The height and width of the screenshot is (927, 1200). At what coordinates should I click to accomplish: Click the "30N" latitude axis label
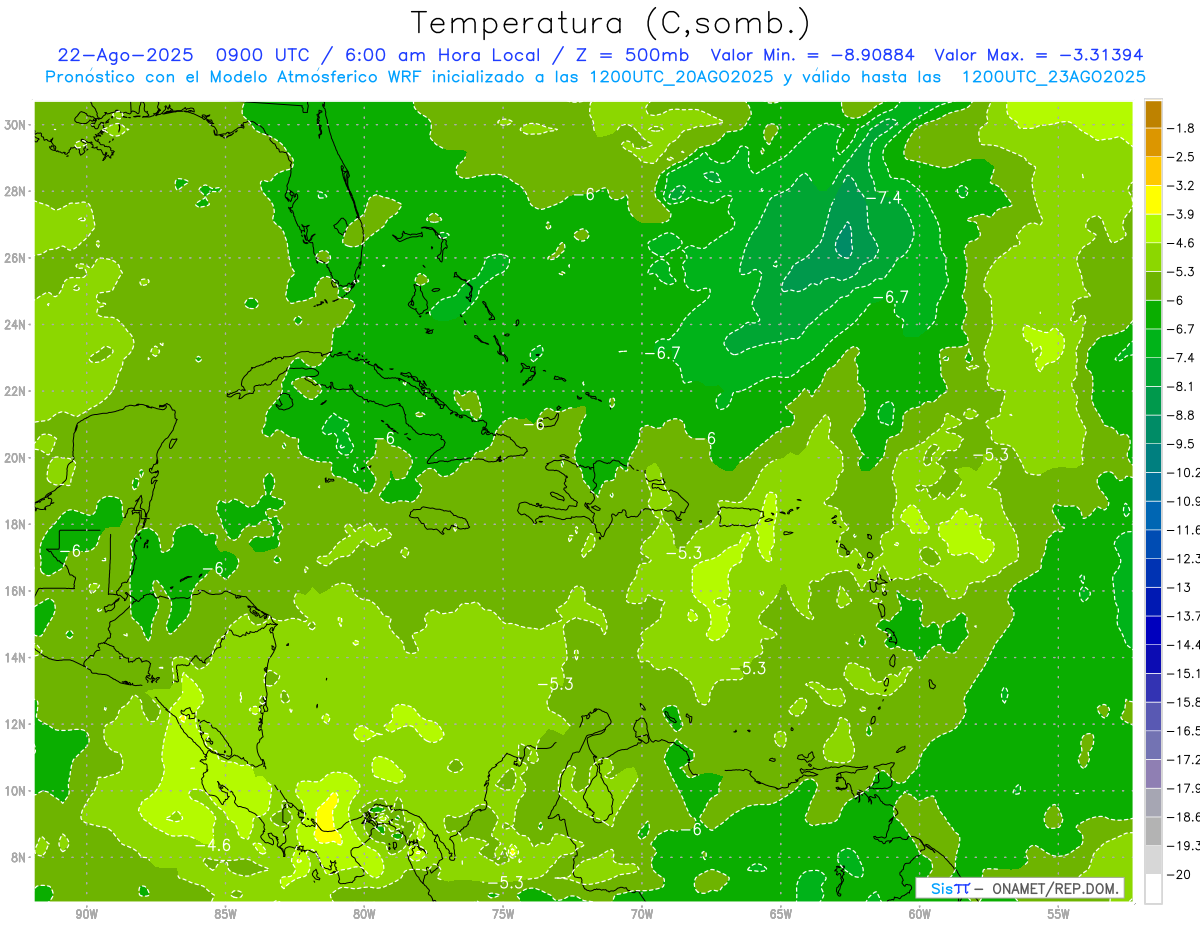coord(17,125)
